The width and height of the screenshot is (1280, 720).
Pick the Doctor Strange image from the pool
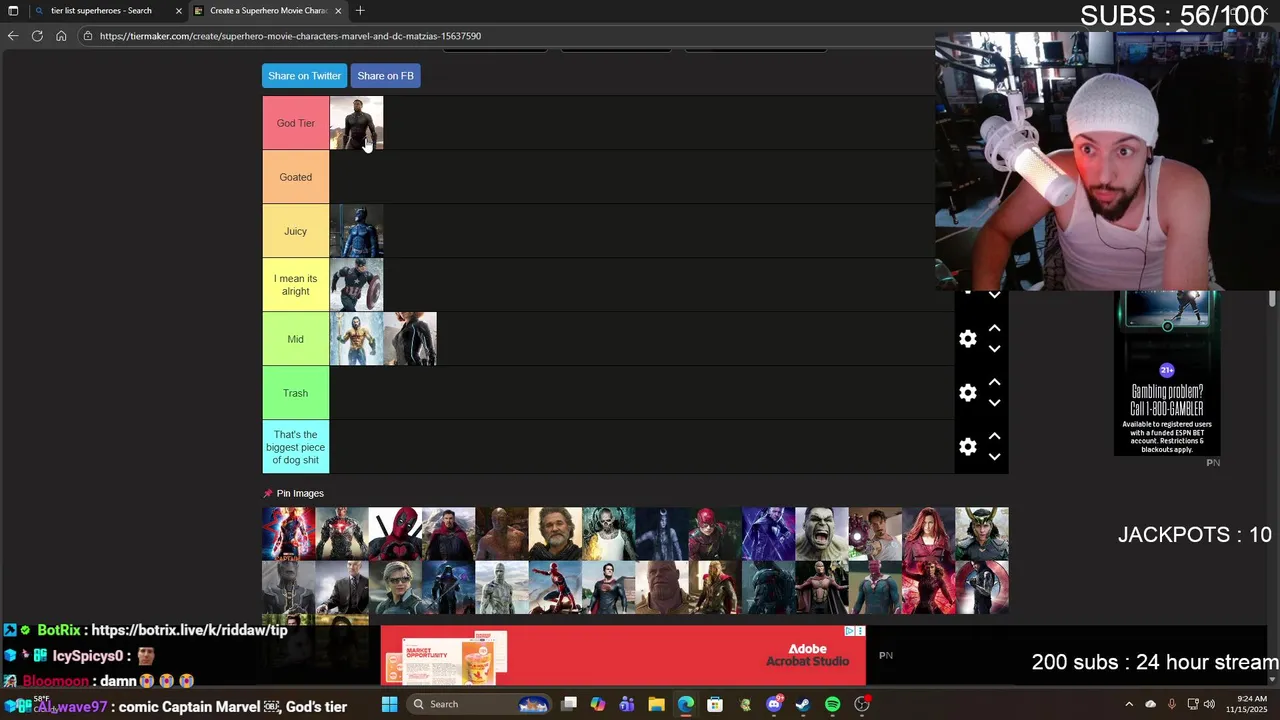448,534
